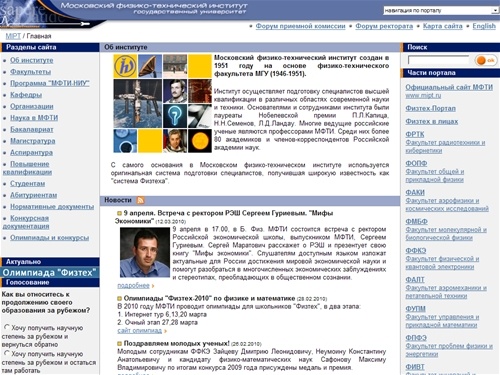
Task: Open the ФАЛТ faculty link
Action: pos(415,279)
